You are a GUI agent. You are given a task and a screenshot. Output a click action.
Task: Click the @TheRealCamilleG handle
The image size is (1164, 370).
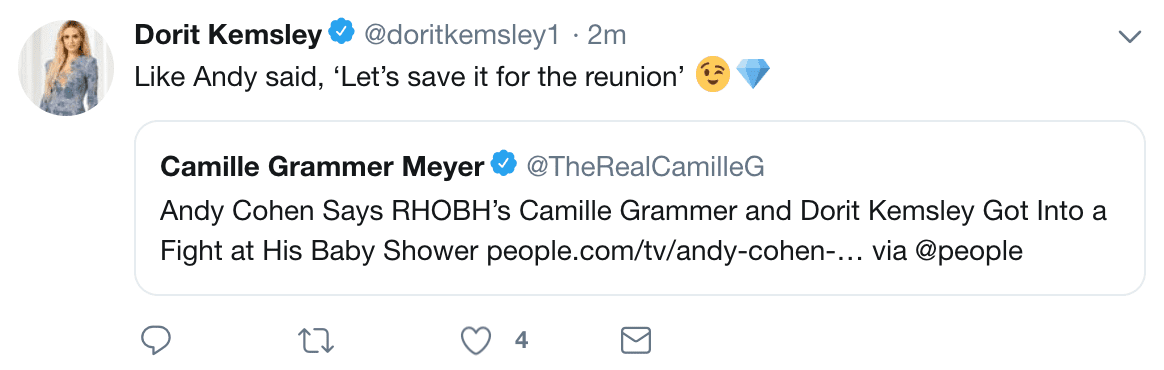click(645, 166)
